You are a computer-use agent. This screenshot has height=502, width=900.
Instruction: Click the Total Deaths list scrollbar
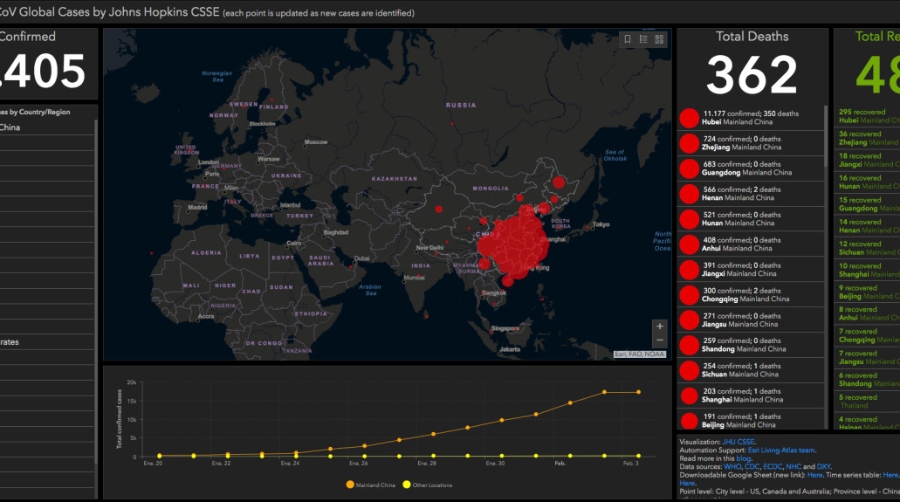(x=826, y=136)
